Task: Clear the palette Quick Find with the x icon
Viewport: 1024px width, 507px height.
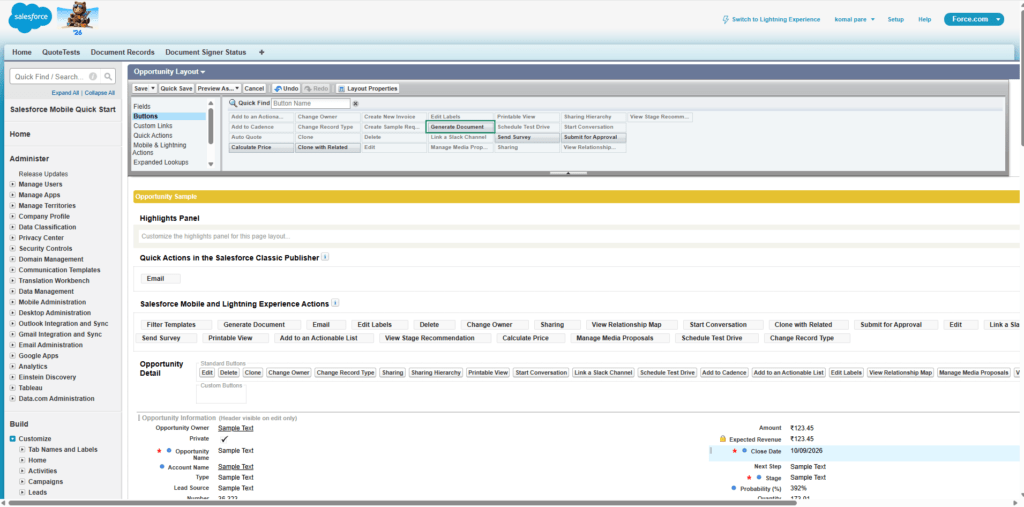Action: coord(356,103)
